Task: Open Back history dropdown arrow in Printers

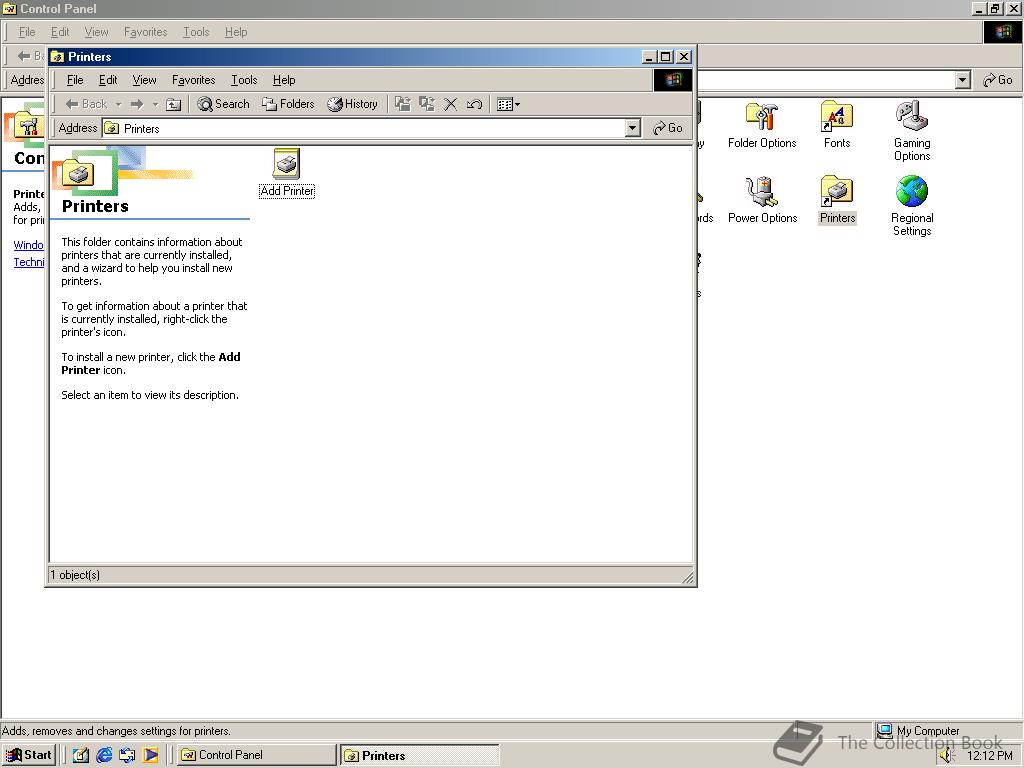Action: point(118,104)
